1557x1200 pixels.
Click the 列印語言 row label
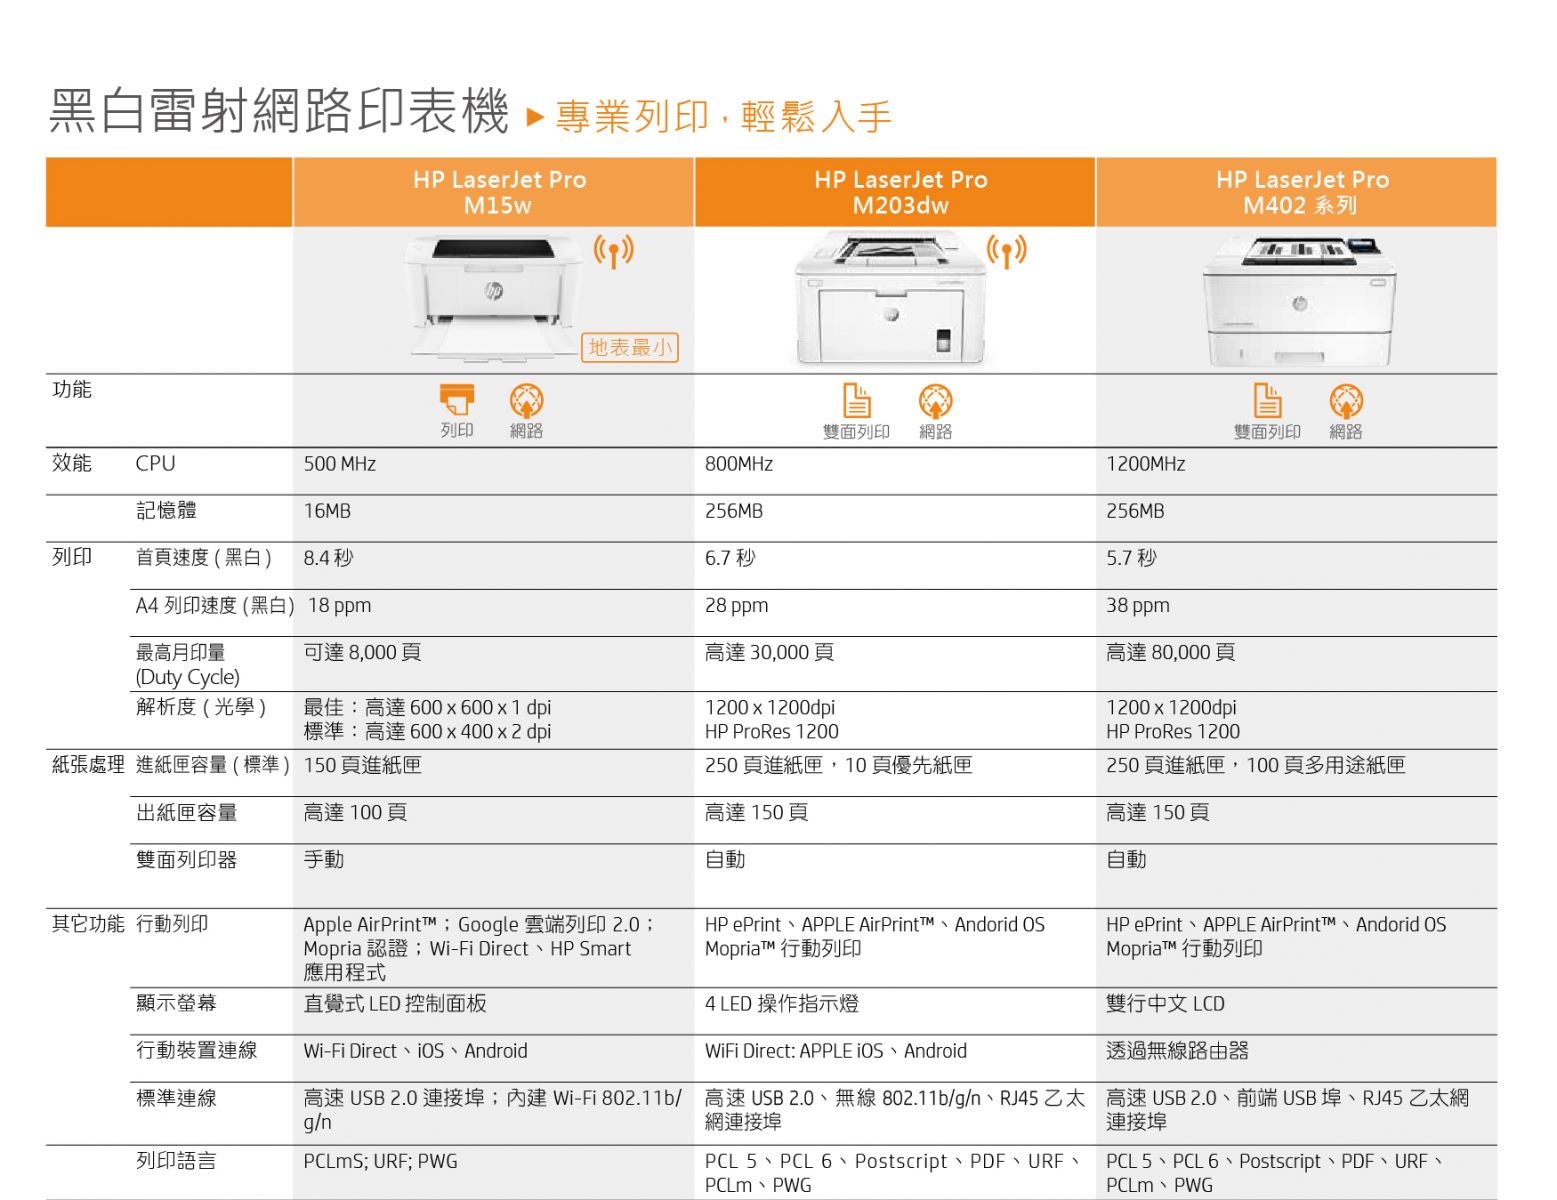click(x=176, y=1160)
